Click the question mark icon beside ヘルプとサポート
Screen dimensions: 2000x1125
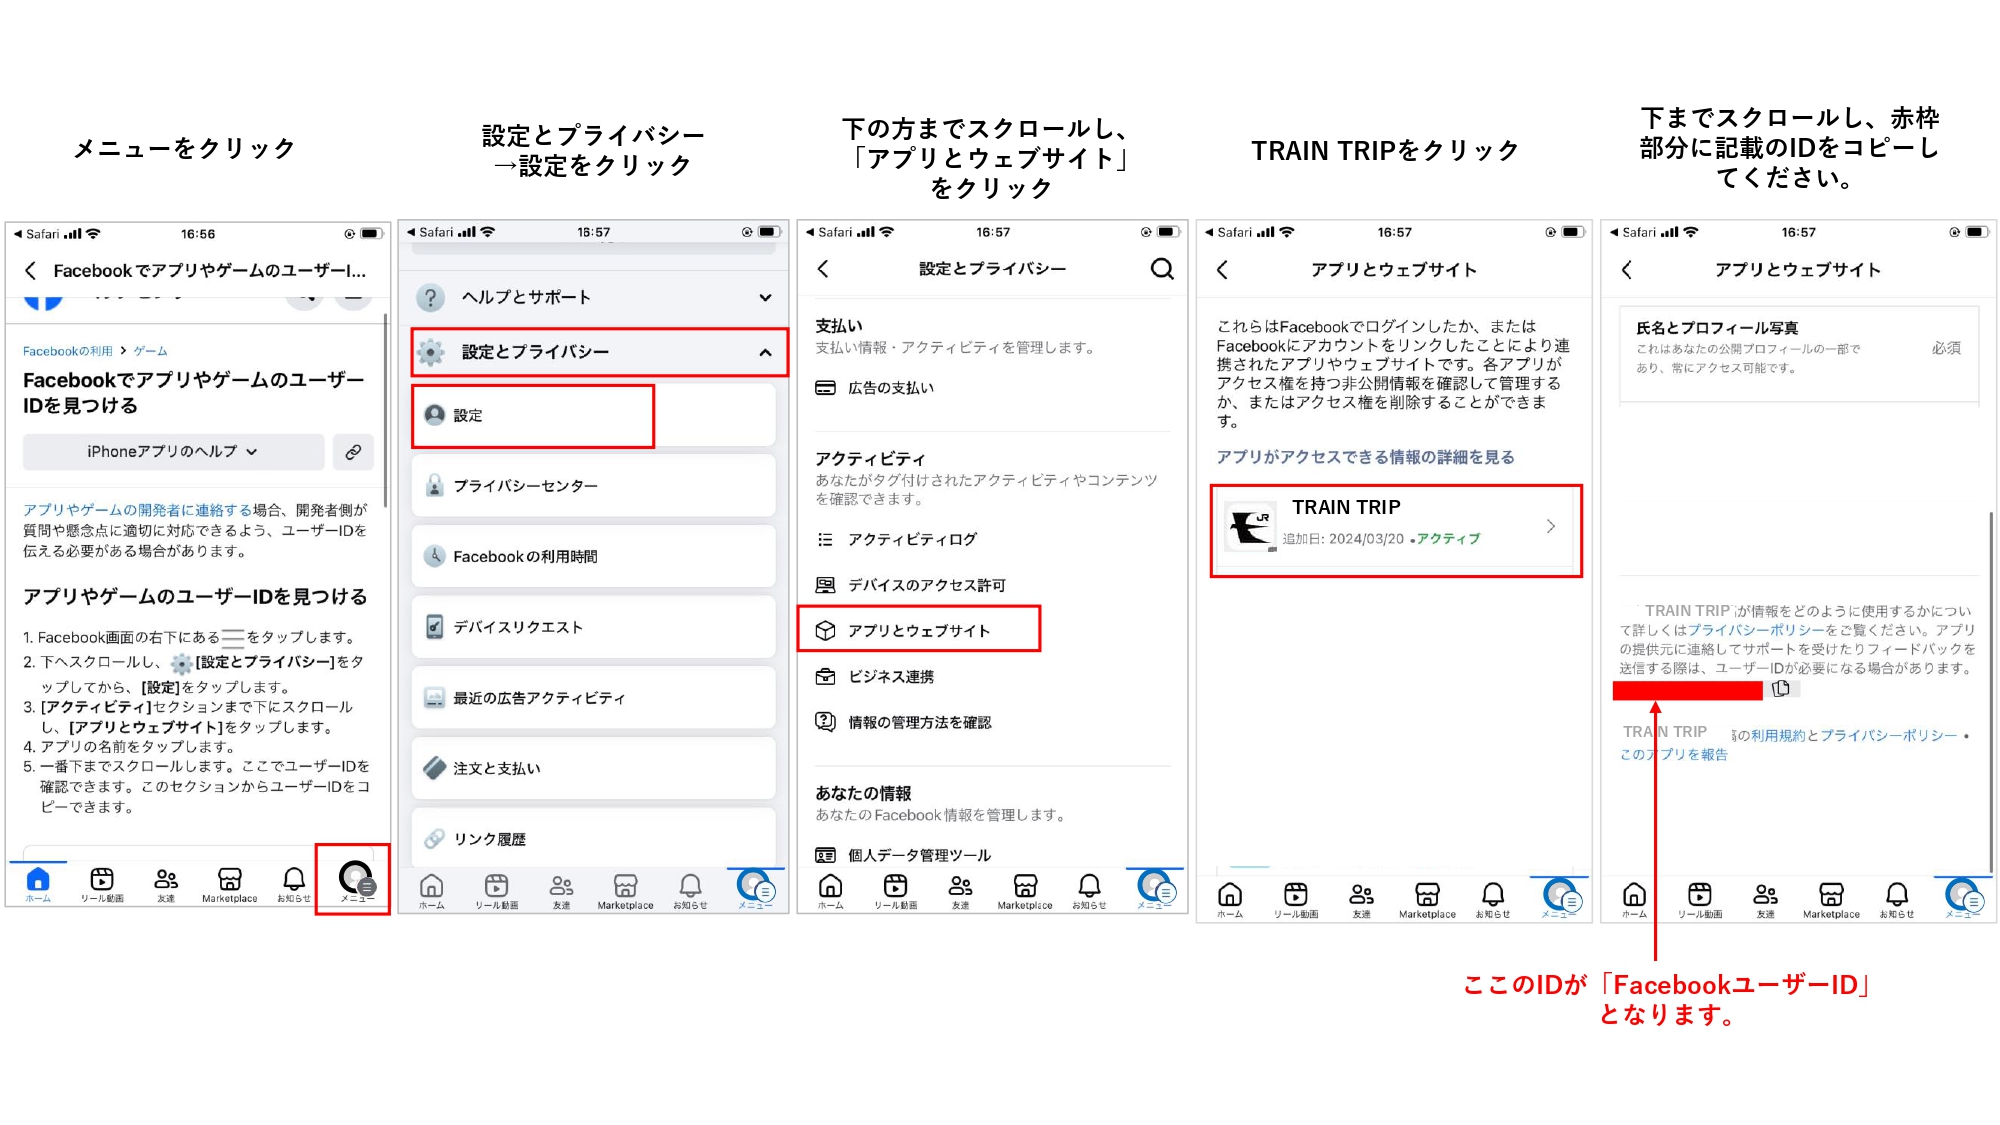click(x=430, y=297)
